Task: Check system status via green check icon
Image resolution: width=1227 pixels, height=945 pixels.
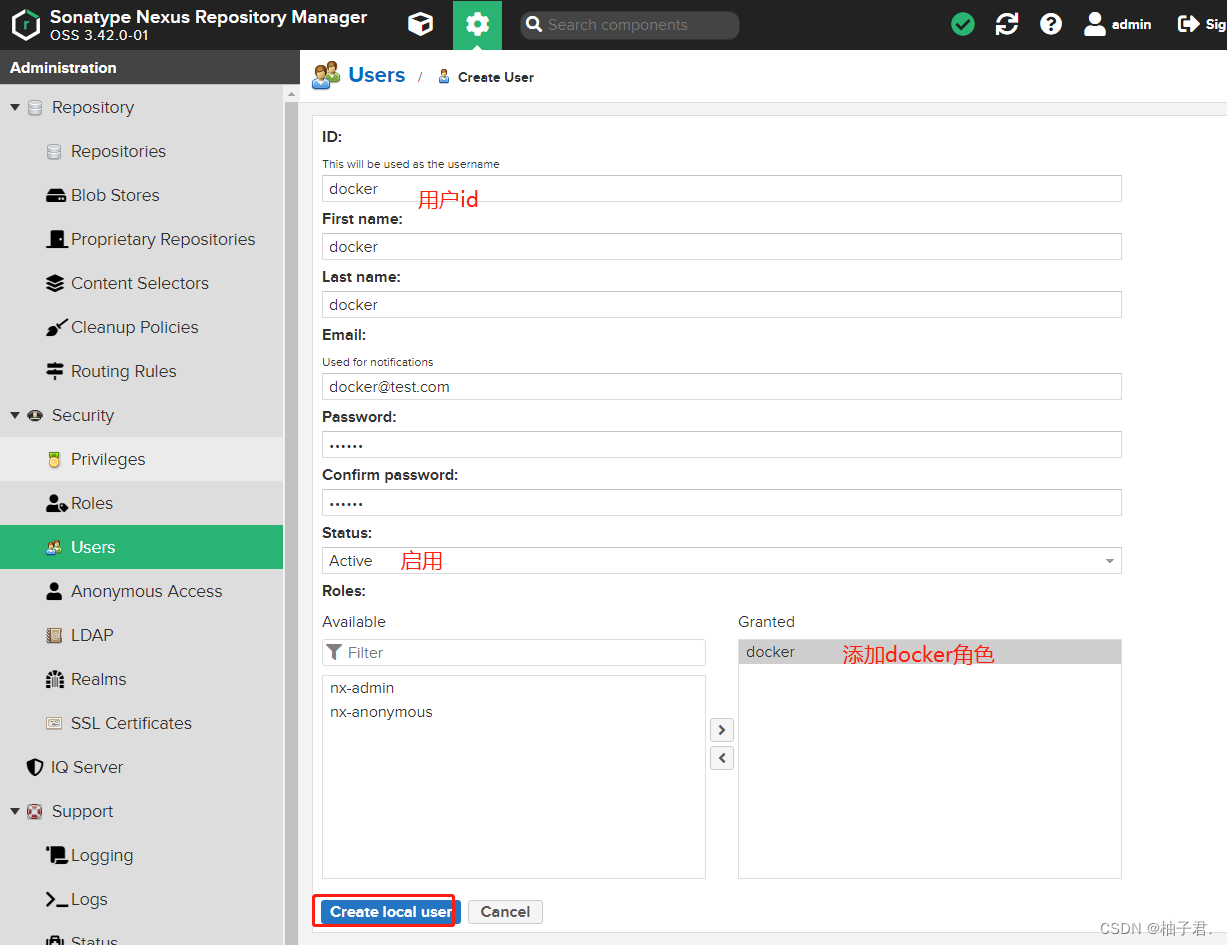Action: 962,23
